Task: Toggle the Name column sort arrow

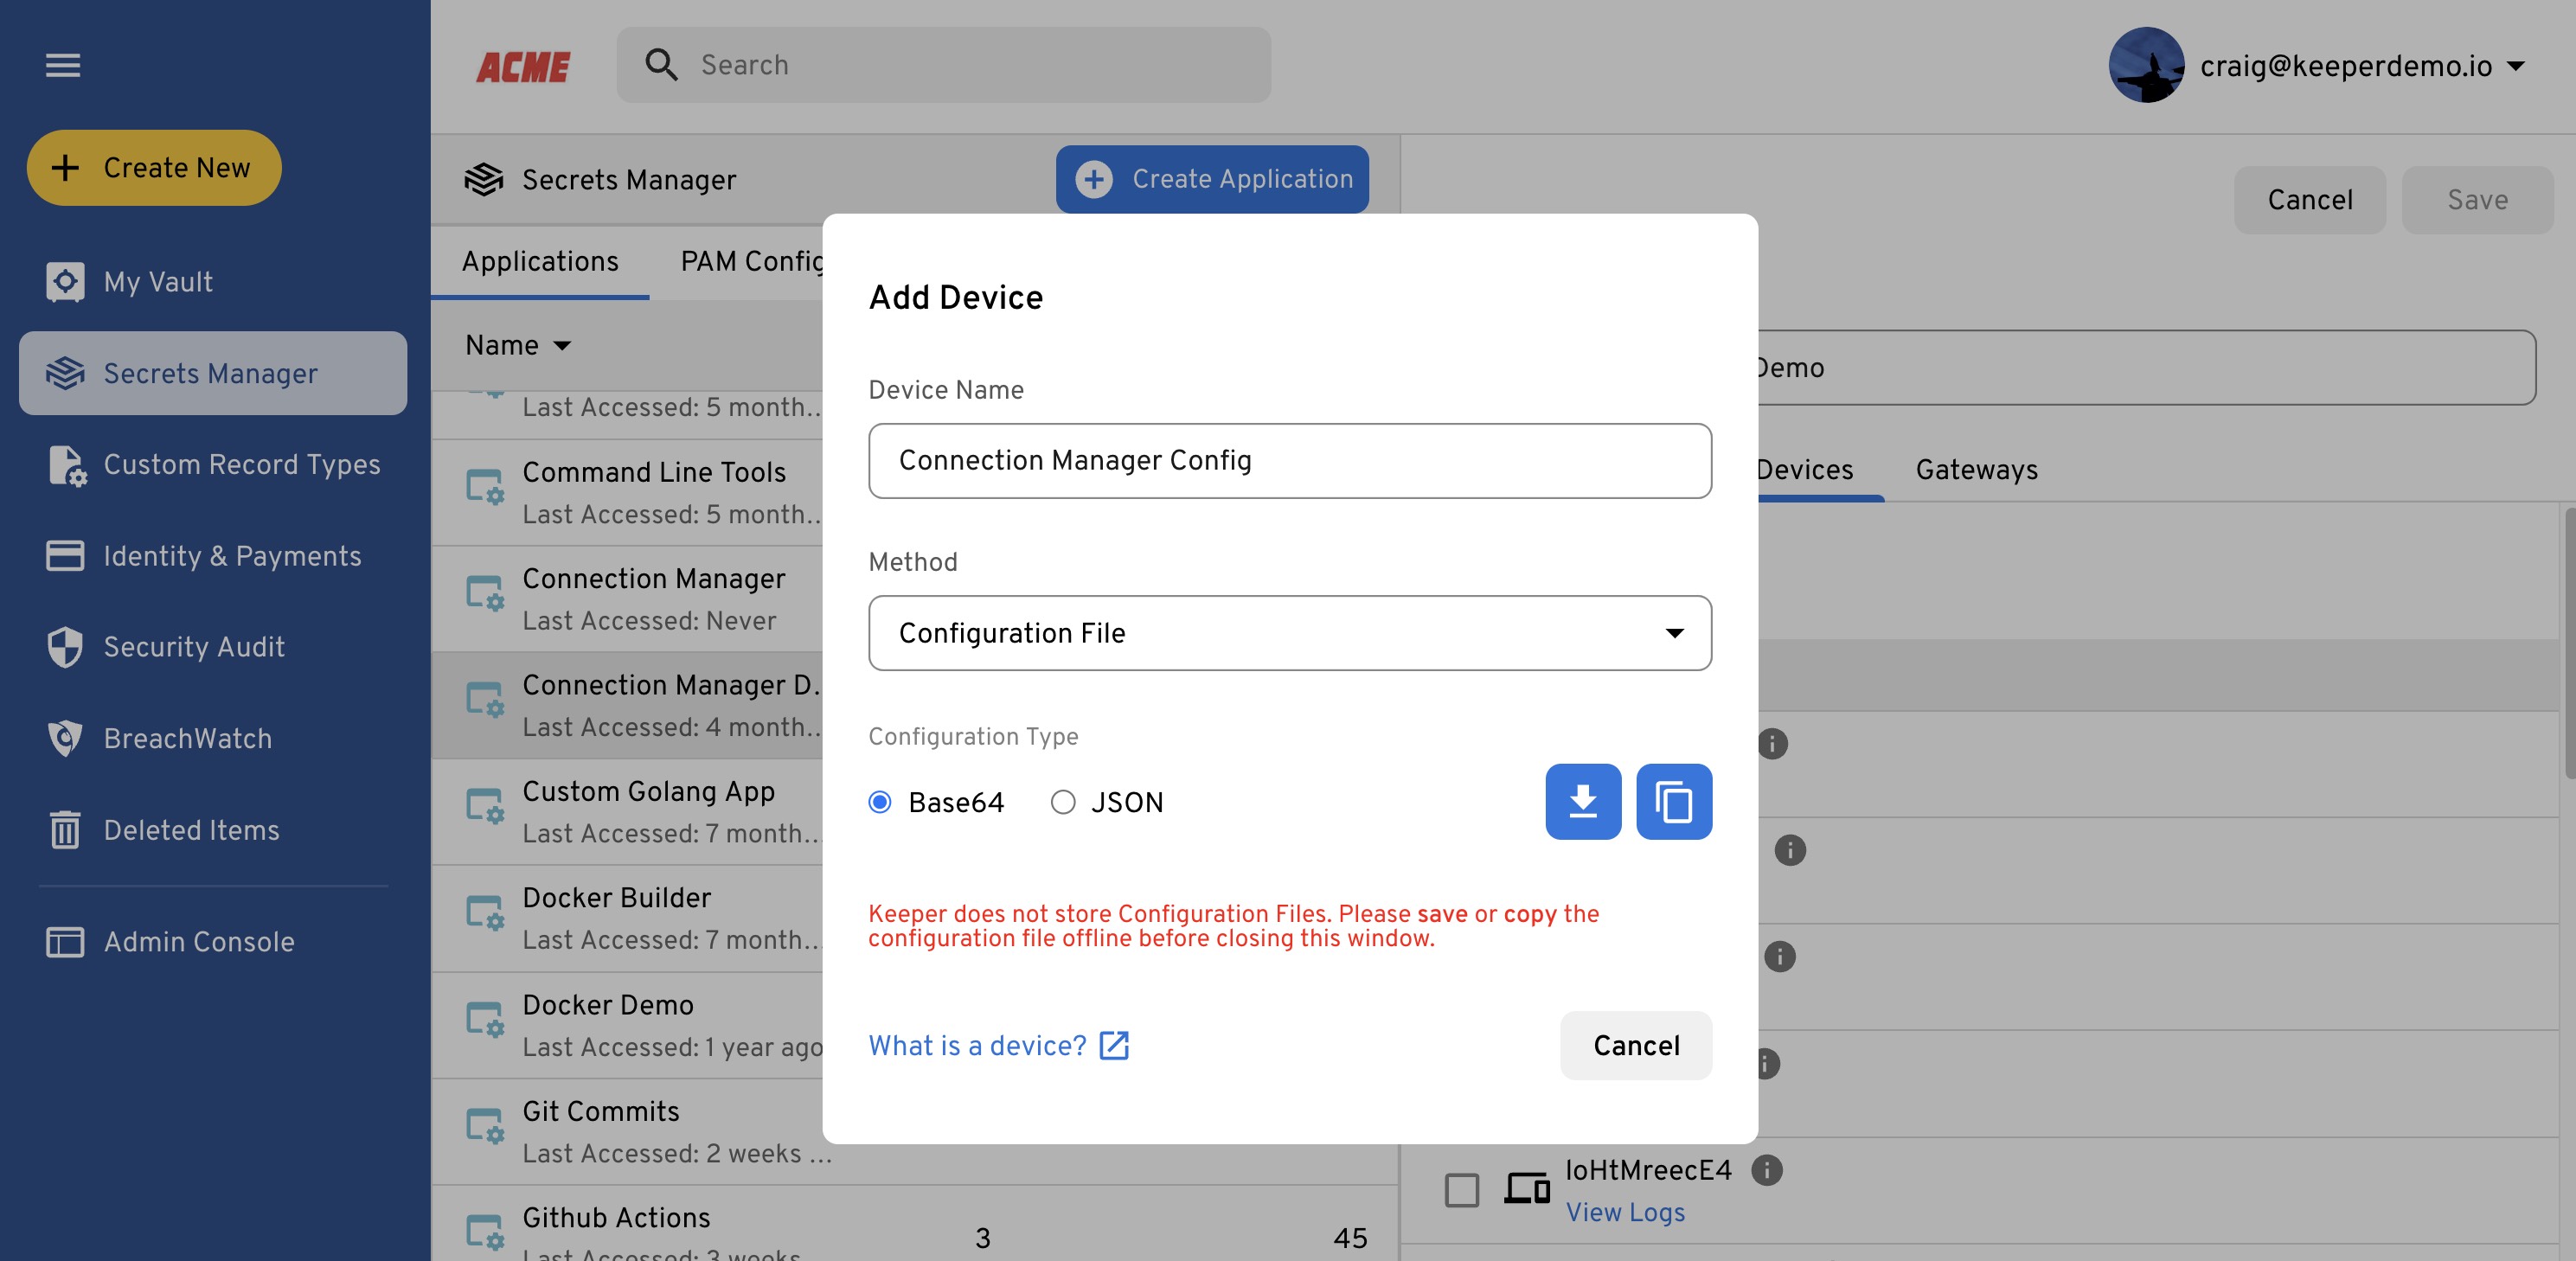Action: pyautogui.click(x=562, y=345)
